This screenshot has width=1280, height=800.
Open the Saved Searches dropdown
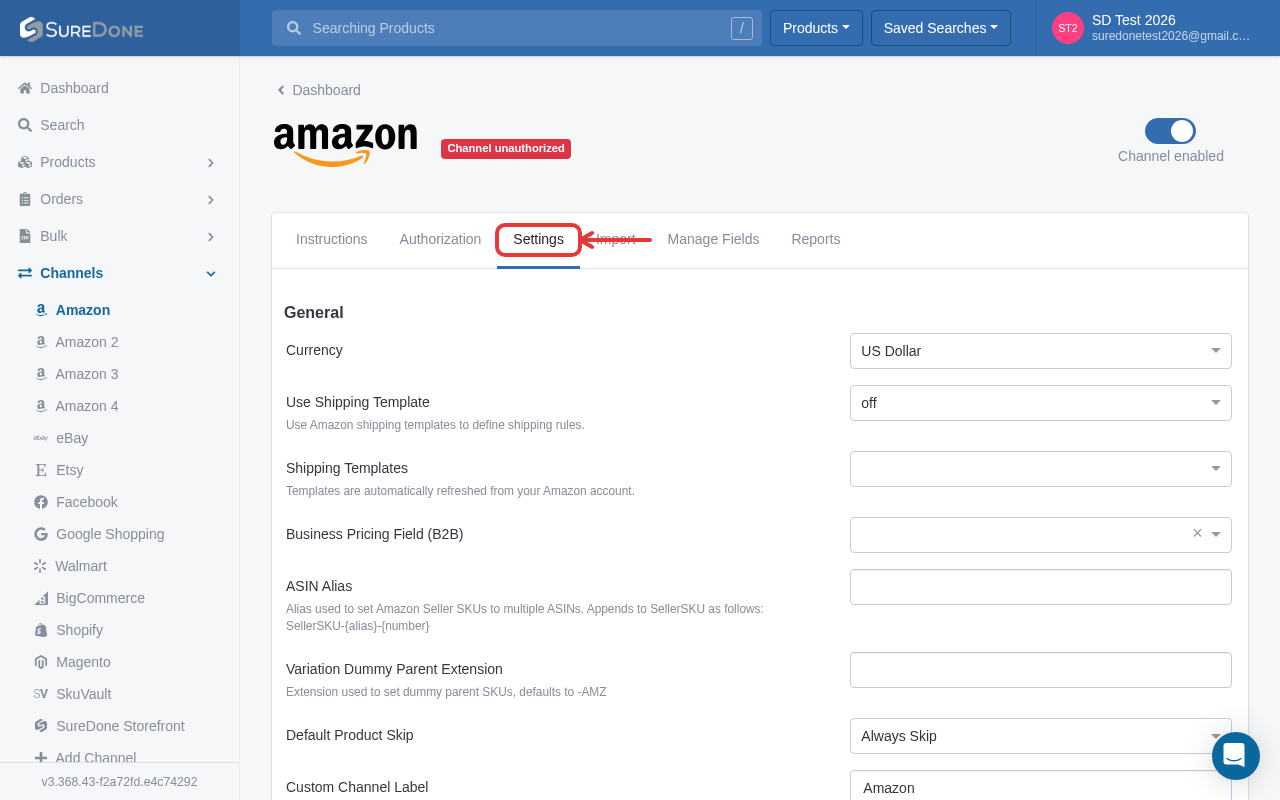pos(941,28)
